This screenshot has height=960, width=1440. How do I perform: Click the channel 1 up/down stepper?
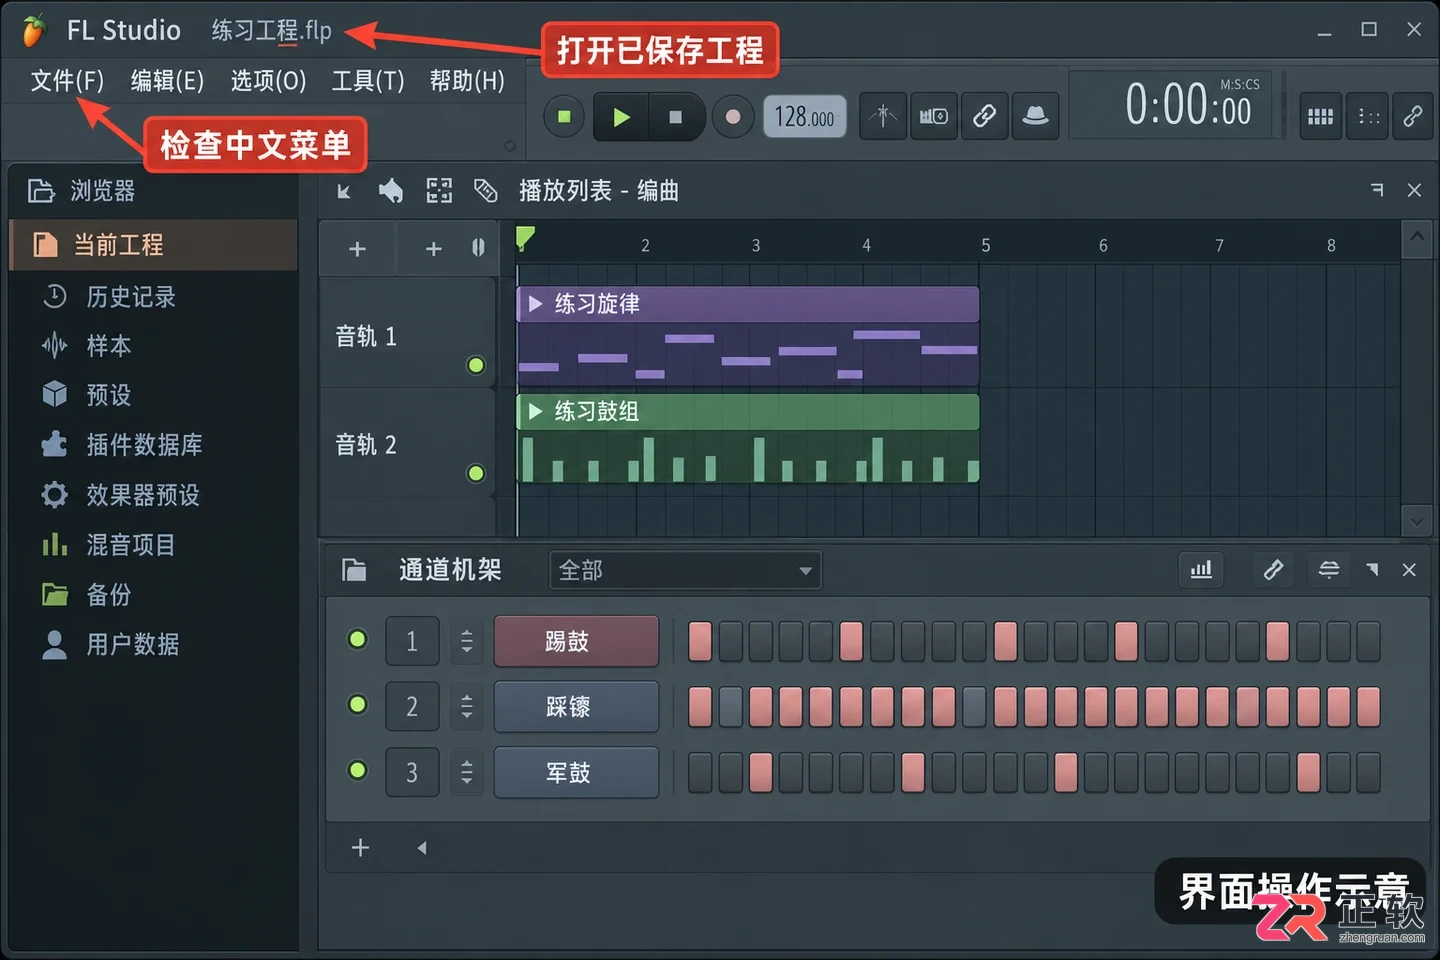(x=466, y=641)
